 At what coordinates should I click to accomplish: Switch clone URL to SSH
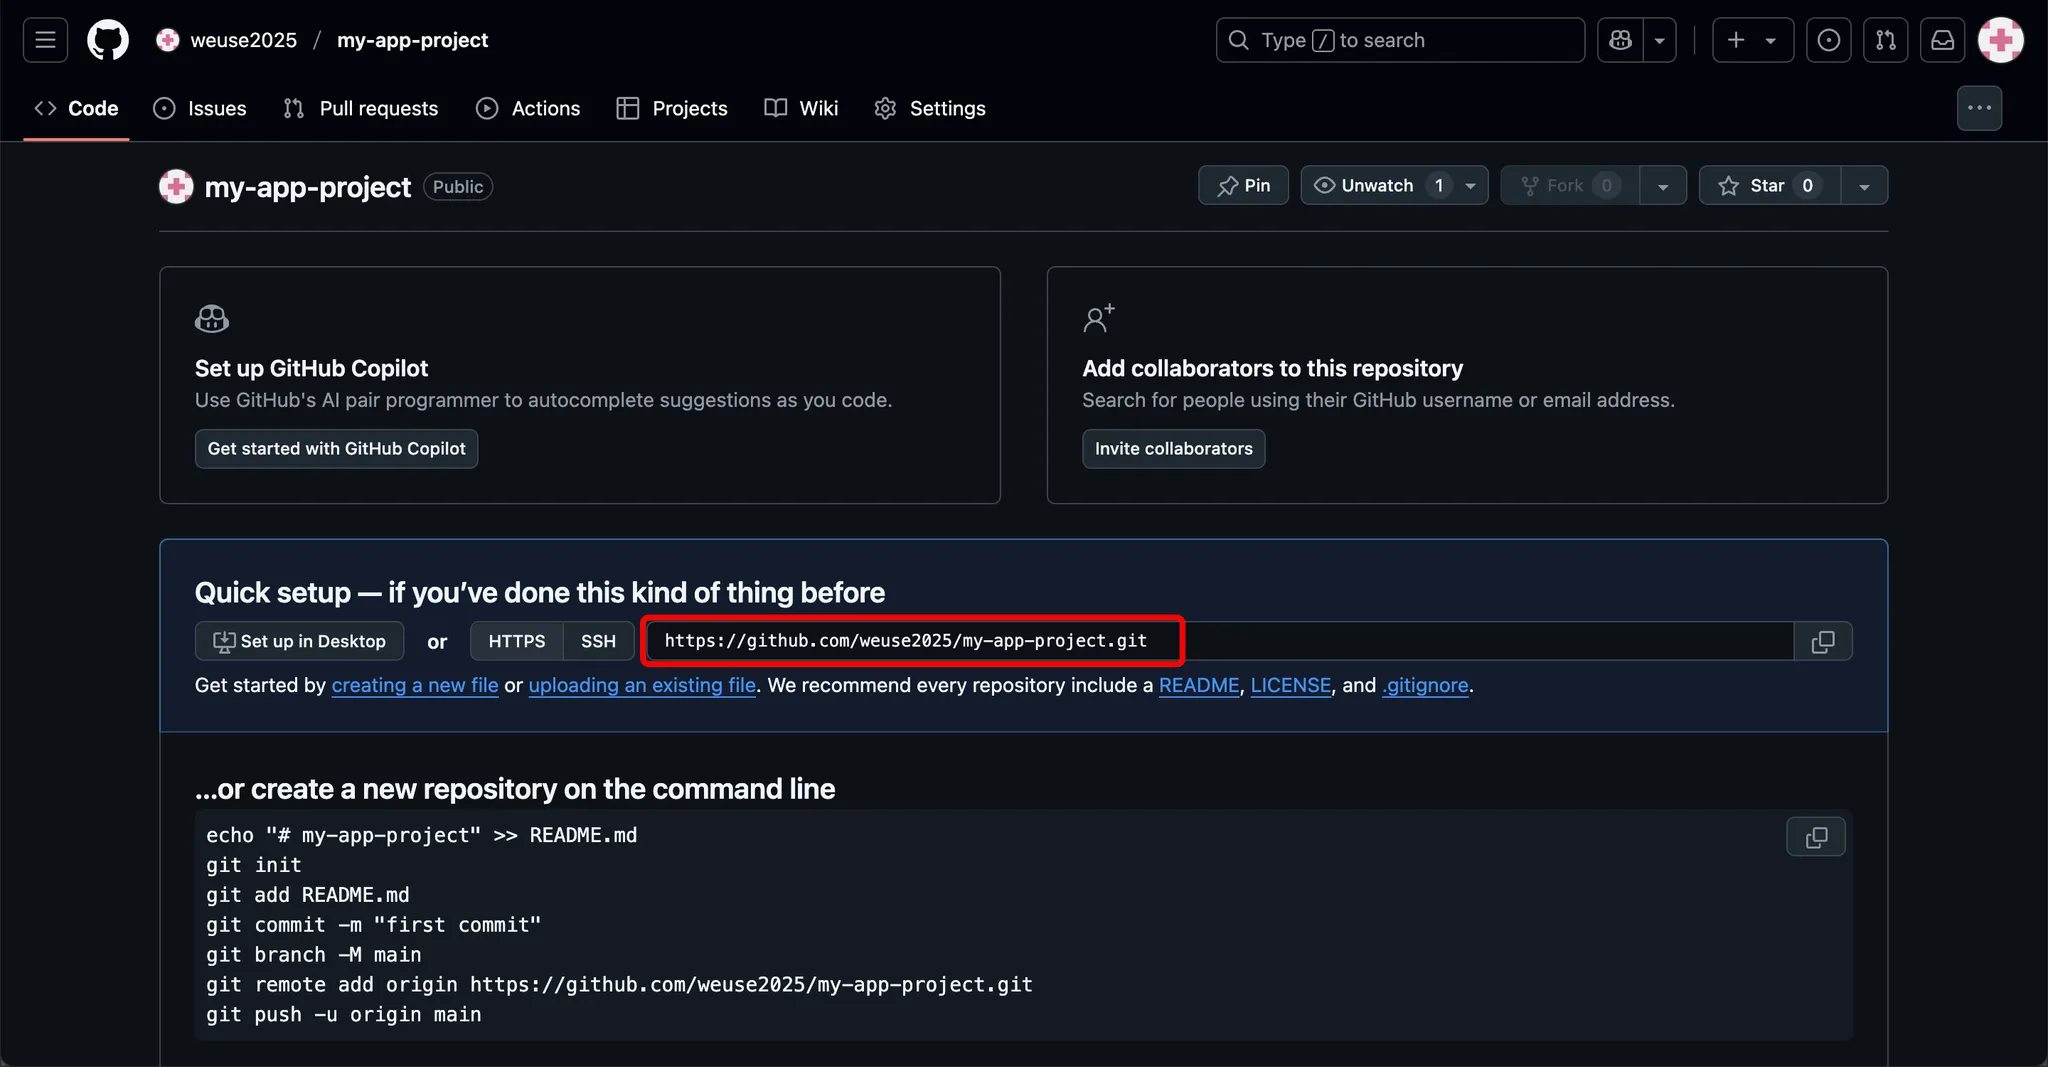click(x=598, y=641)
